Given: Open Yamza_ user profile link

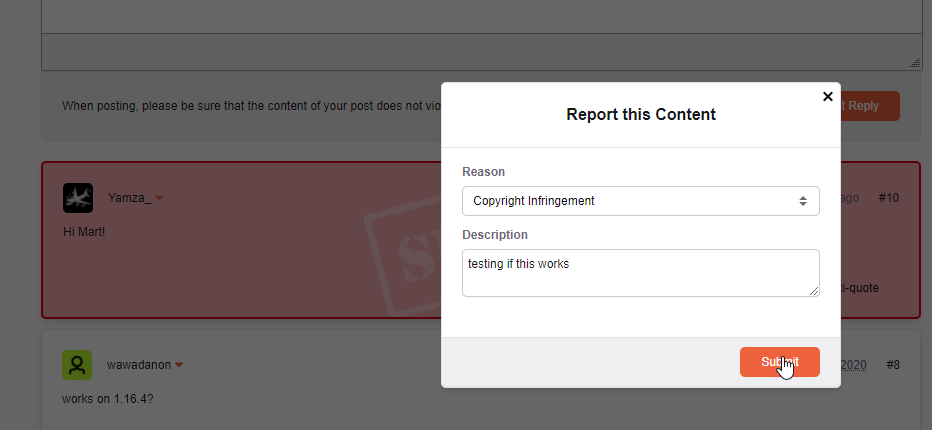Looking at the screenshot, I should 130,198.
